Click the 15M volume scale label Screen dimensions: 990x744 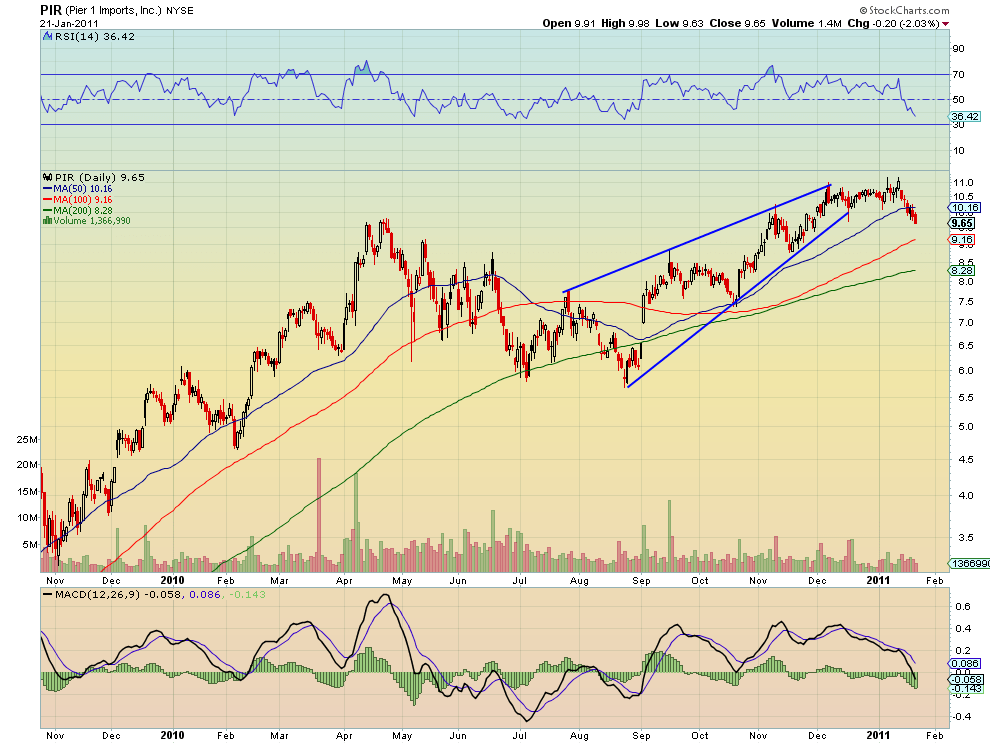tap(27, 491)
